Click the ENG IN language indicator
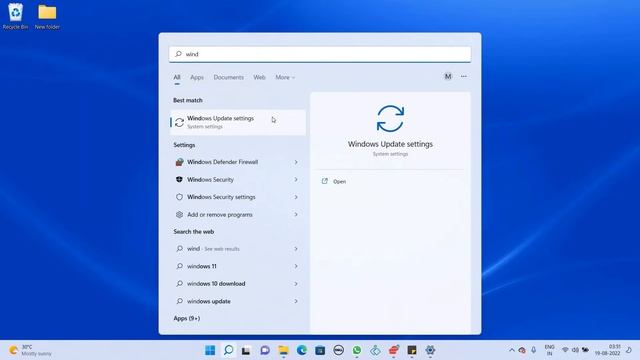The image size is (640, 360). (x=549, y=350)
